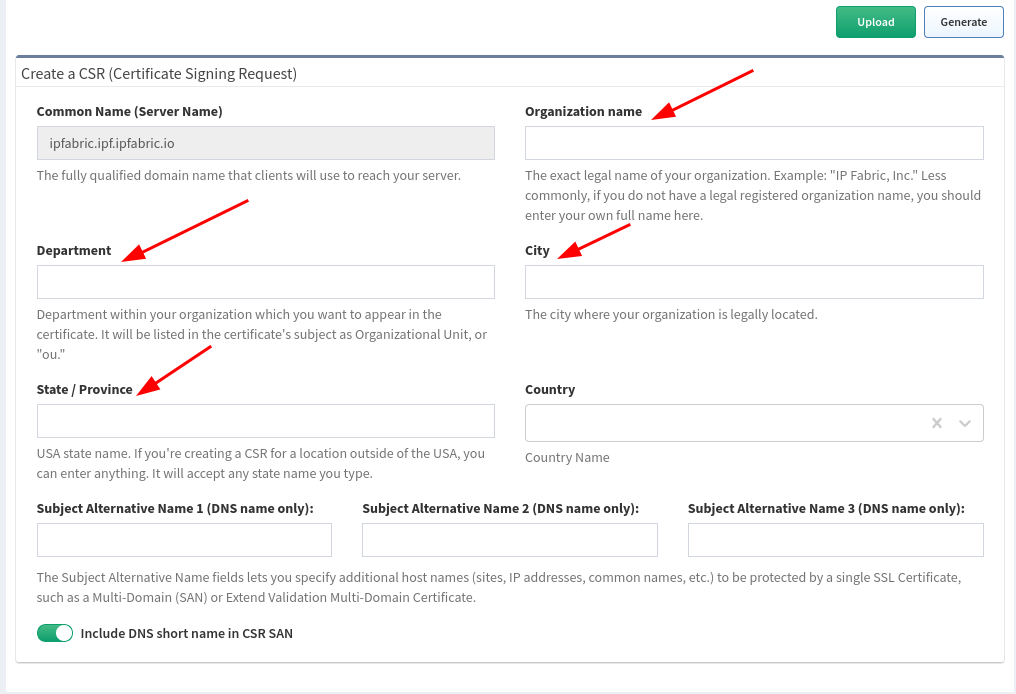Toggle Include DNS short name in CSR SAN

(55, 633)
